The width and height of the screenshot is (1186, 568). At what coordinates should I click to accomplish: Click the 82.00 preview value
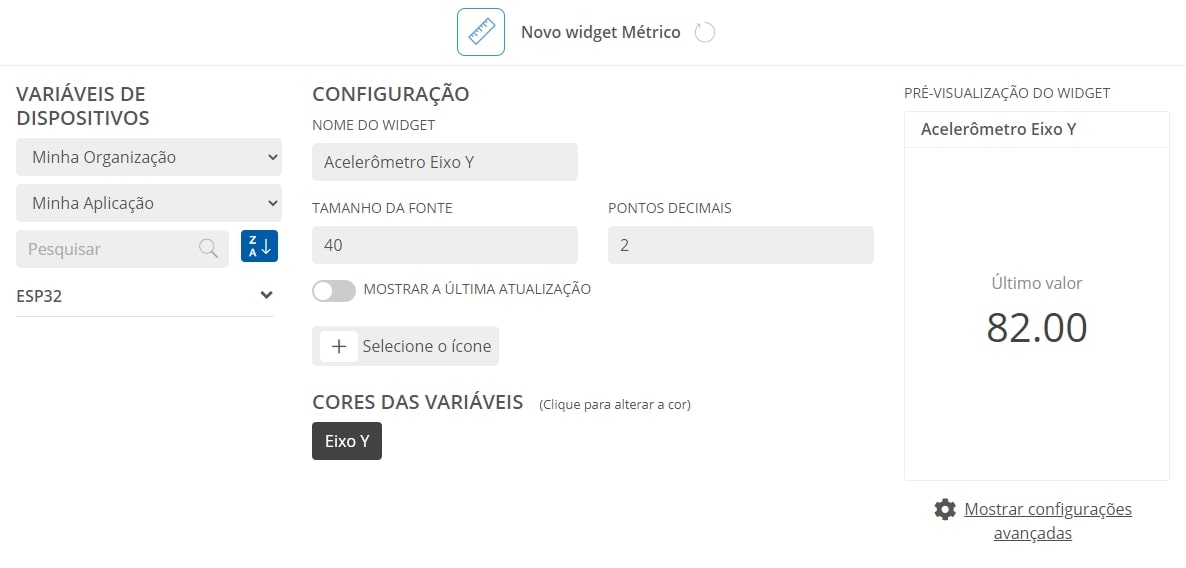(1036, 328)
